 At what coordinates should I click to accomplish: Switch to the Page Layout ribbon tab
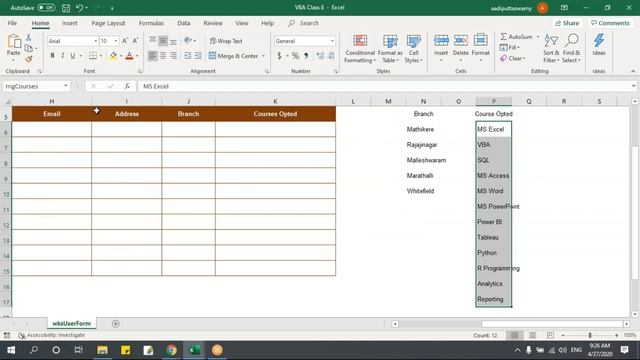pyautogui.click(x=108, y=23)
